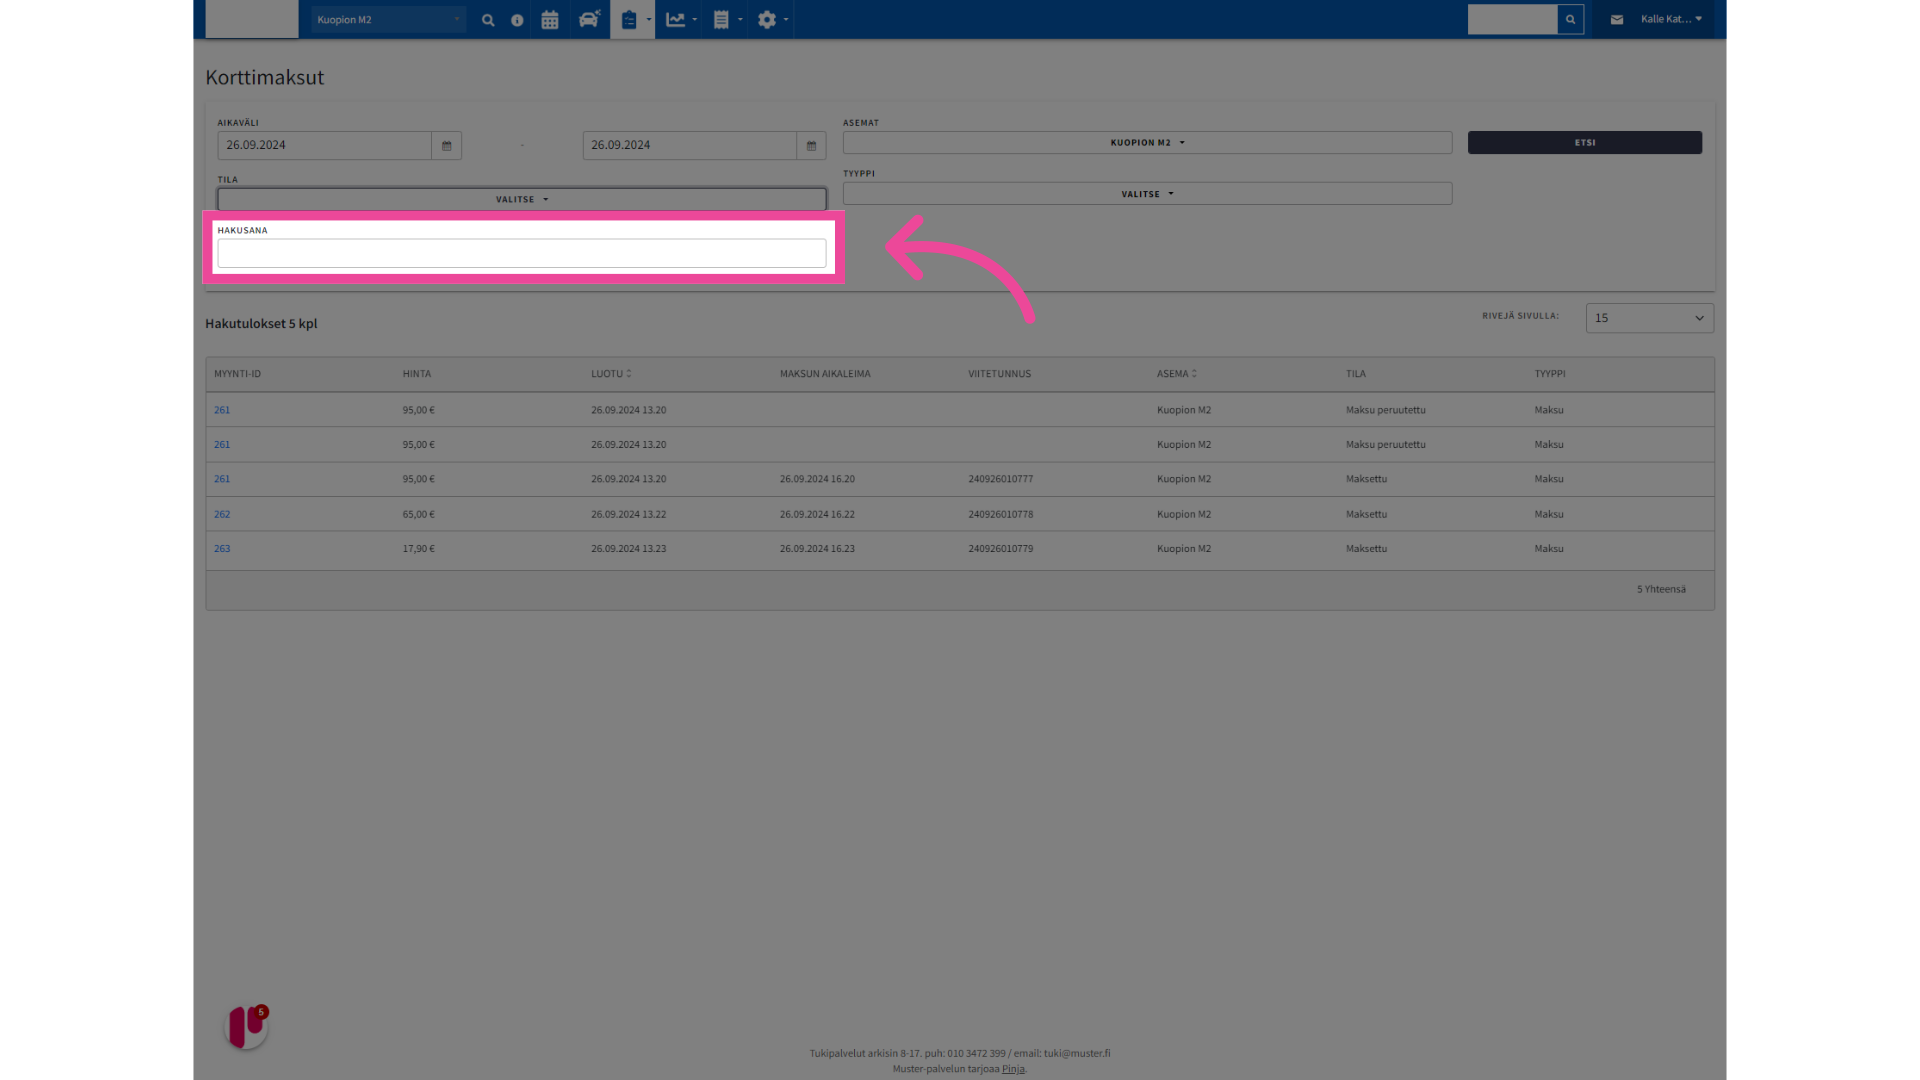Click the Hakusana input field
The height and width of the screenshot is (1080, 1920).
pyautogui.click(x=522, y=254)
